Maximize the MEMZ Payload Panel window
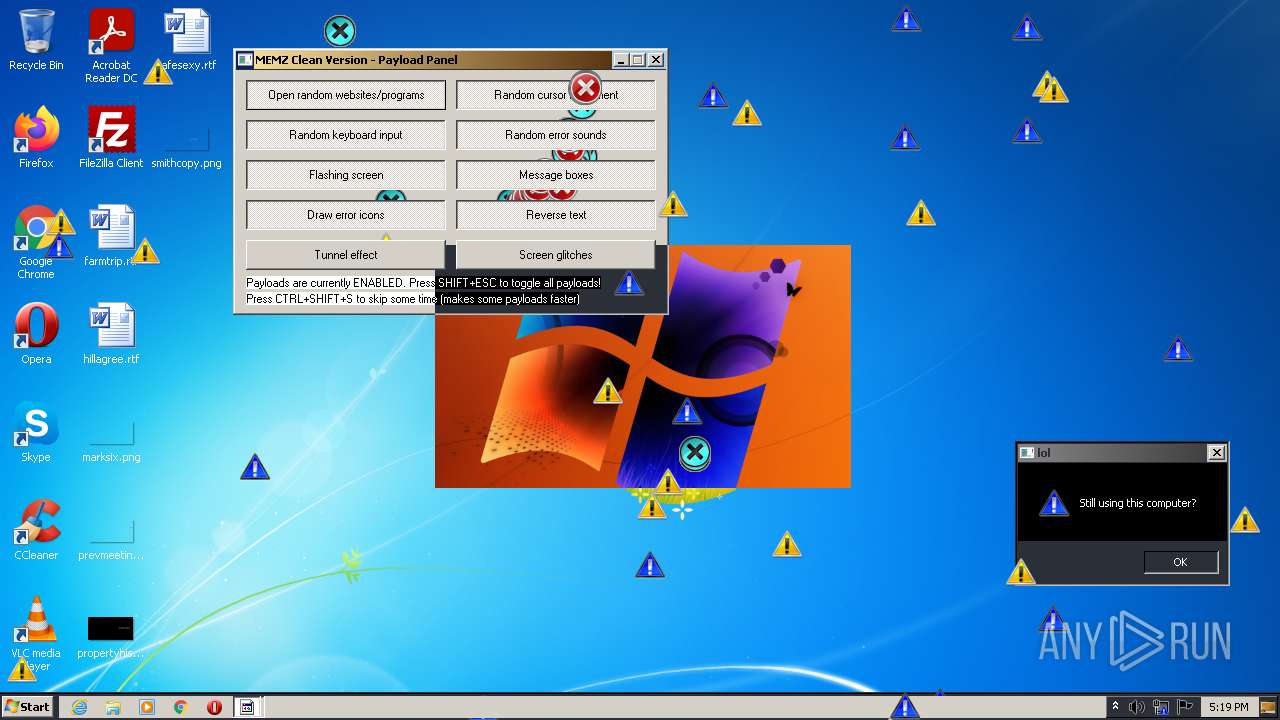Screen dimensions: 1280x720 (638, 60)
